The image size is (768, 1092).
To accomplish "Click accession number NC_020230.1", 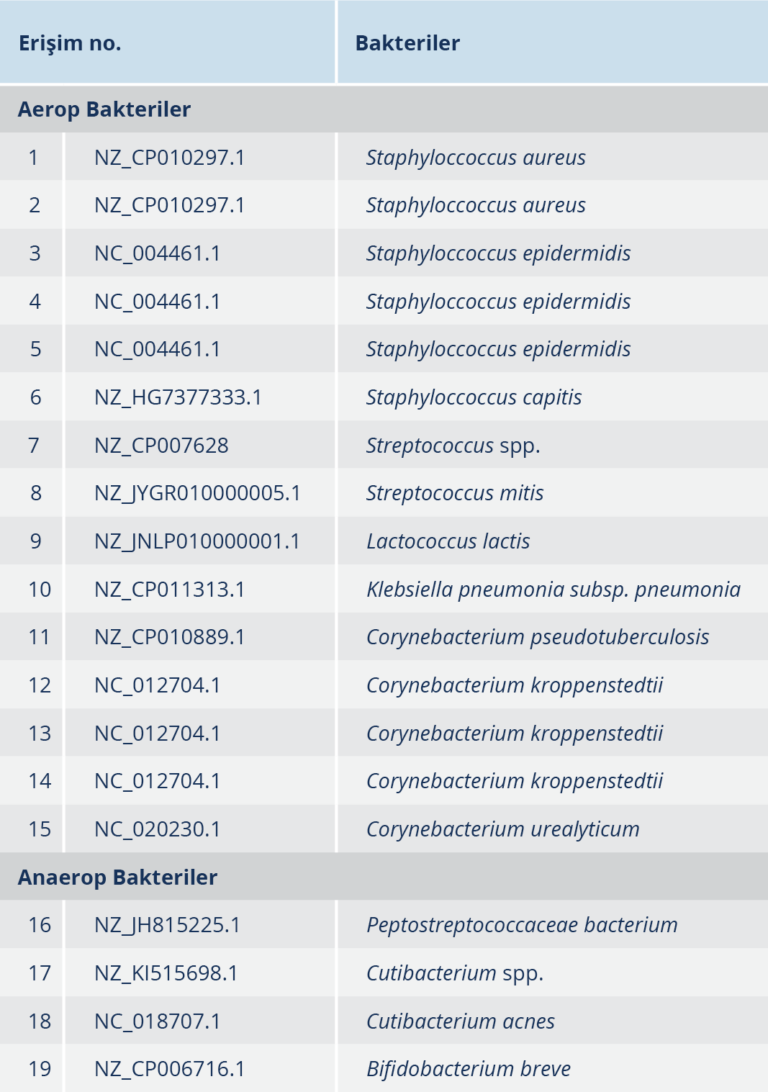I will click(x=157, y=829).
